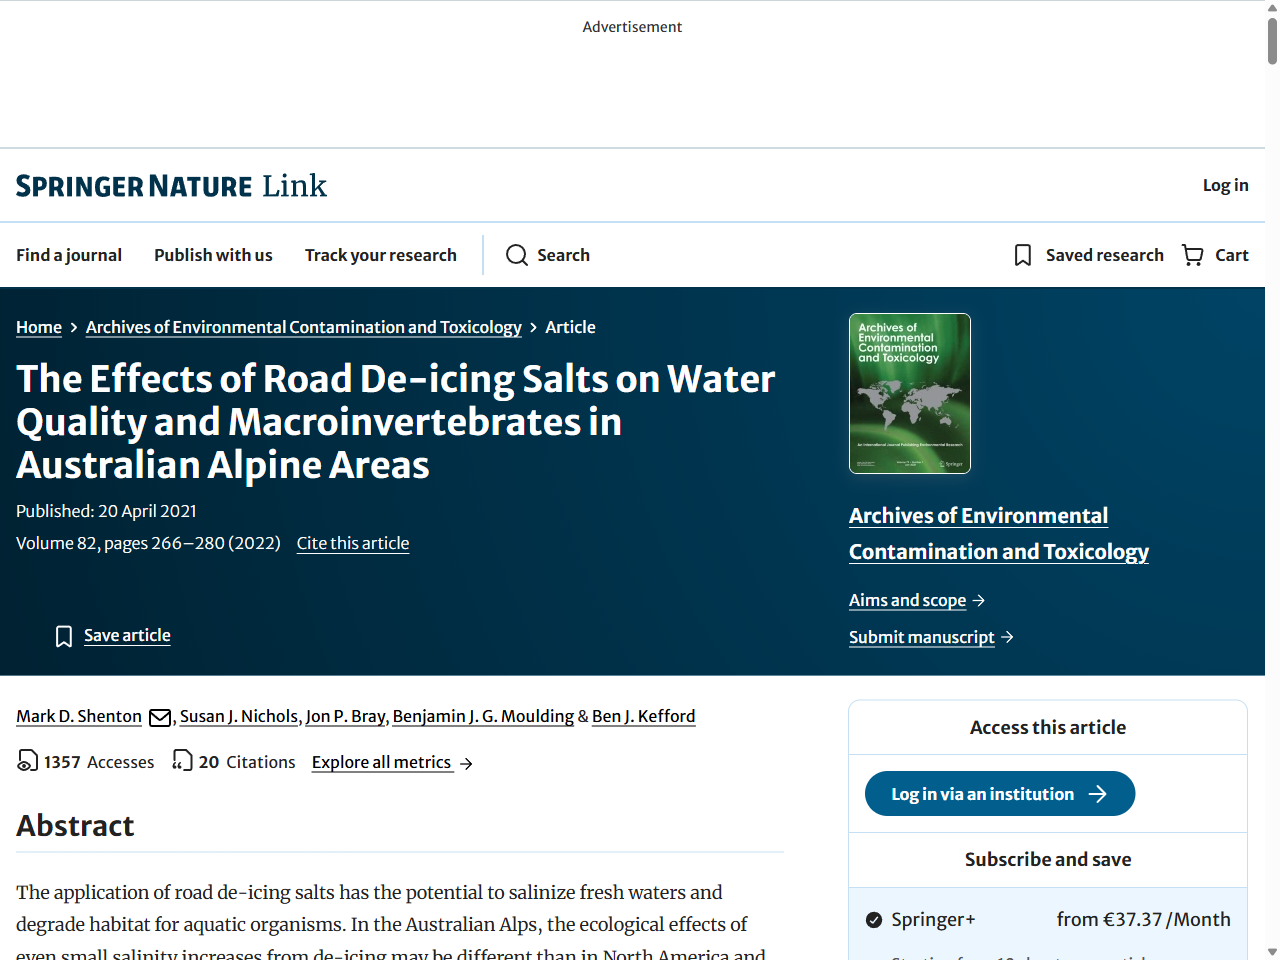Open Saved research

click(1105, 255)
